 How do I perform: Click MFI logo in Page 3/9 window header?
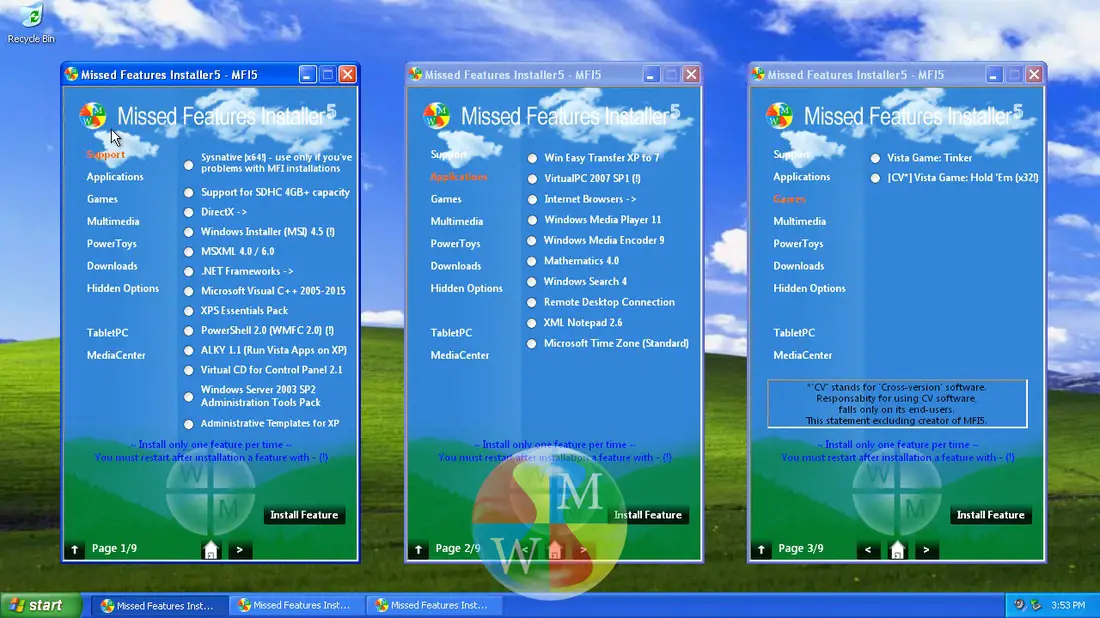(779, 116)
